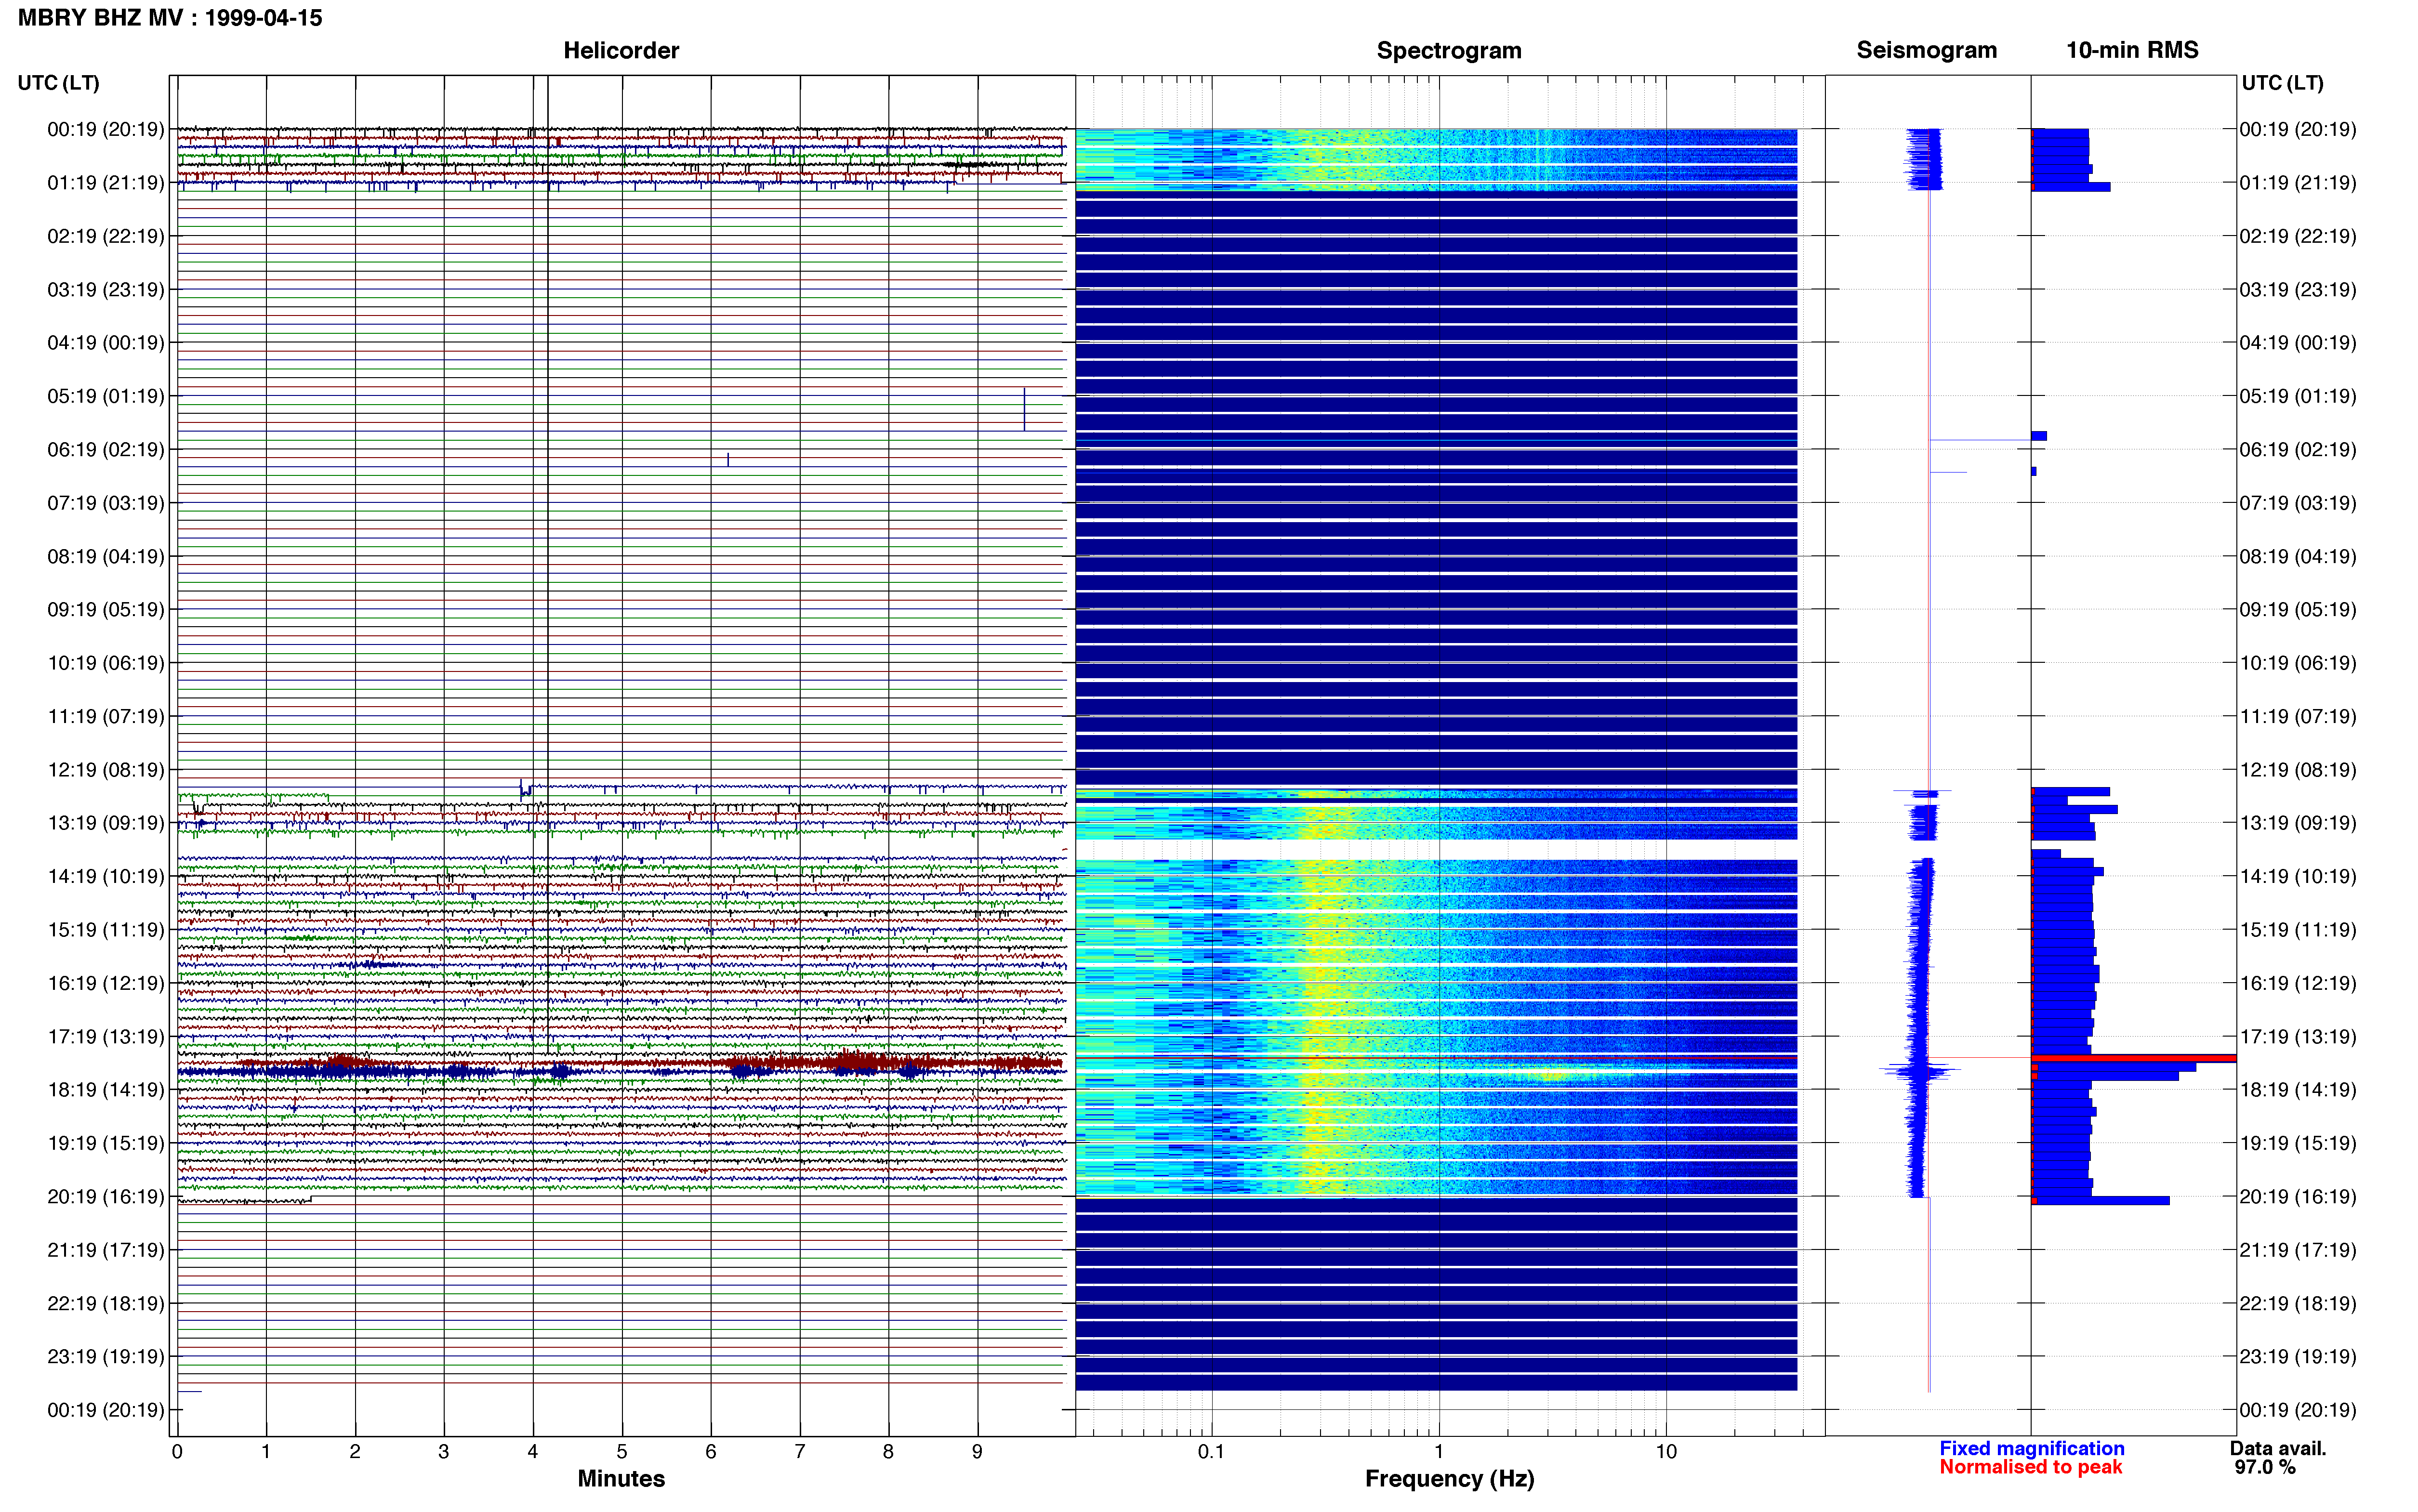Click the "5" tick on the Minutes axis
Image resolution: width=2418 pixels, height=1512 pixels.
click(622, 1452)
